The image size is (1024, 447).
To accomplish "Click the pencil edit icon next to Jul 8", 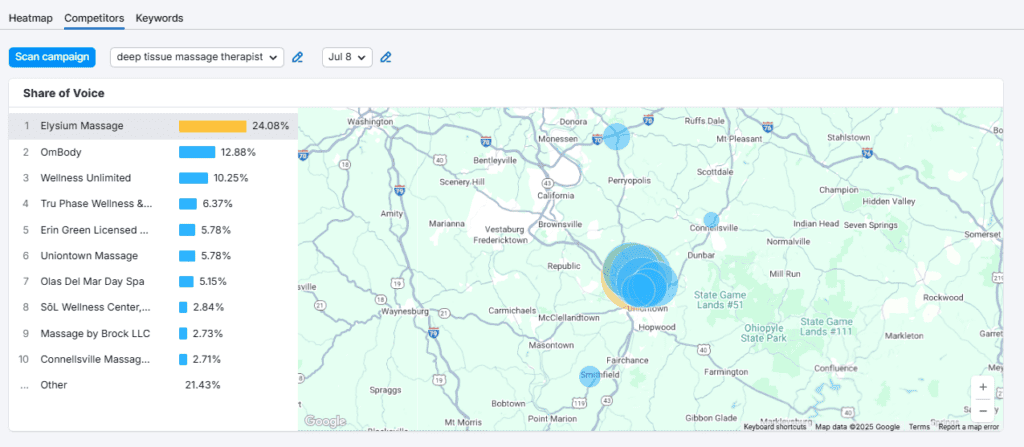I will point(385,58).
